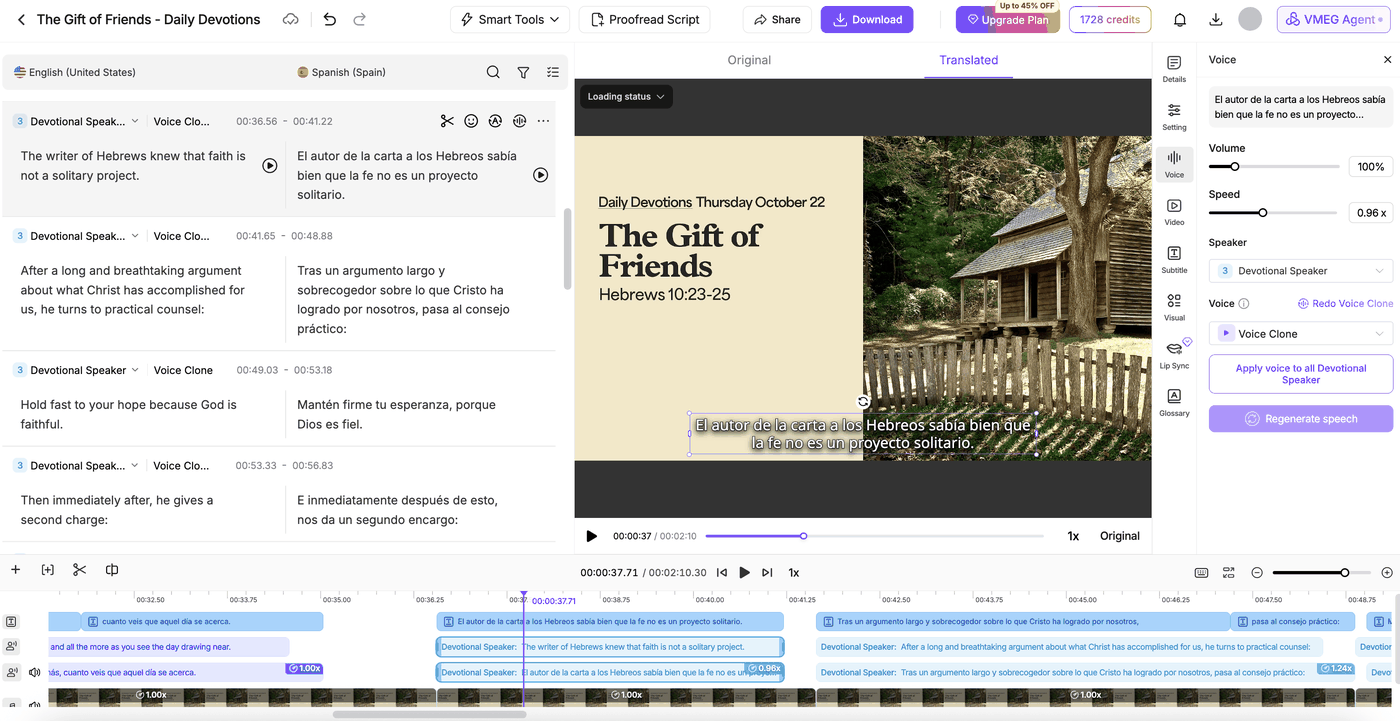Image resolution: width=1400 pixels, height=721 pixels.
Task: Close the Voice panel
Action: pyautogui.click(x=1387, y=60)
